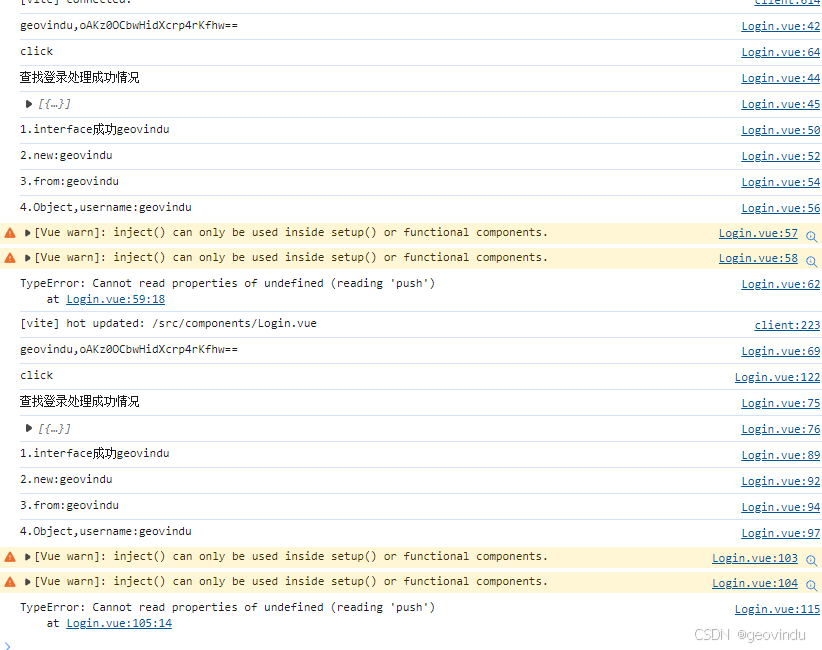Open source link Login.vue:57
Viewport: 822px width, 650px height.
pos(758,233)
